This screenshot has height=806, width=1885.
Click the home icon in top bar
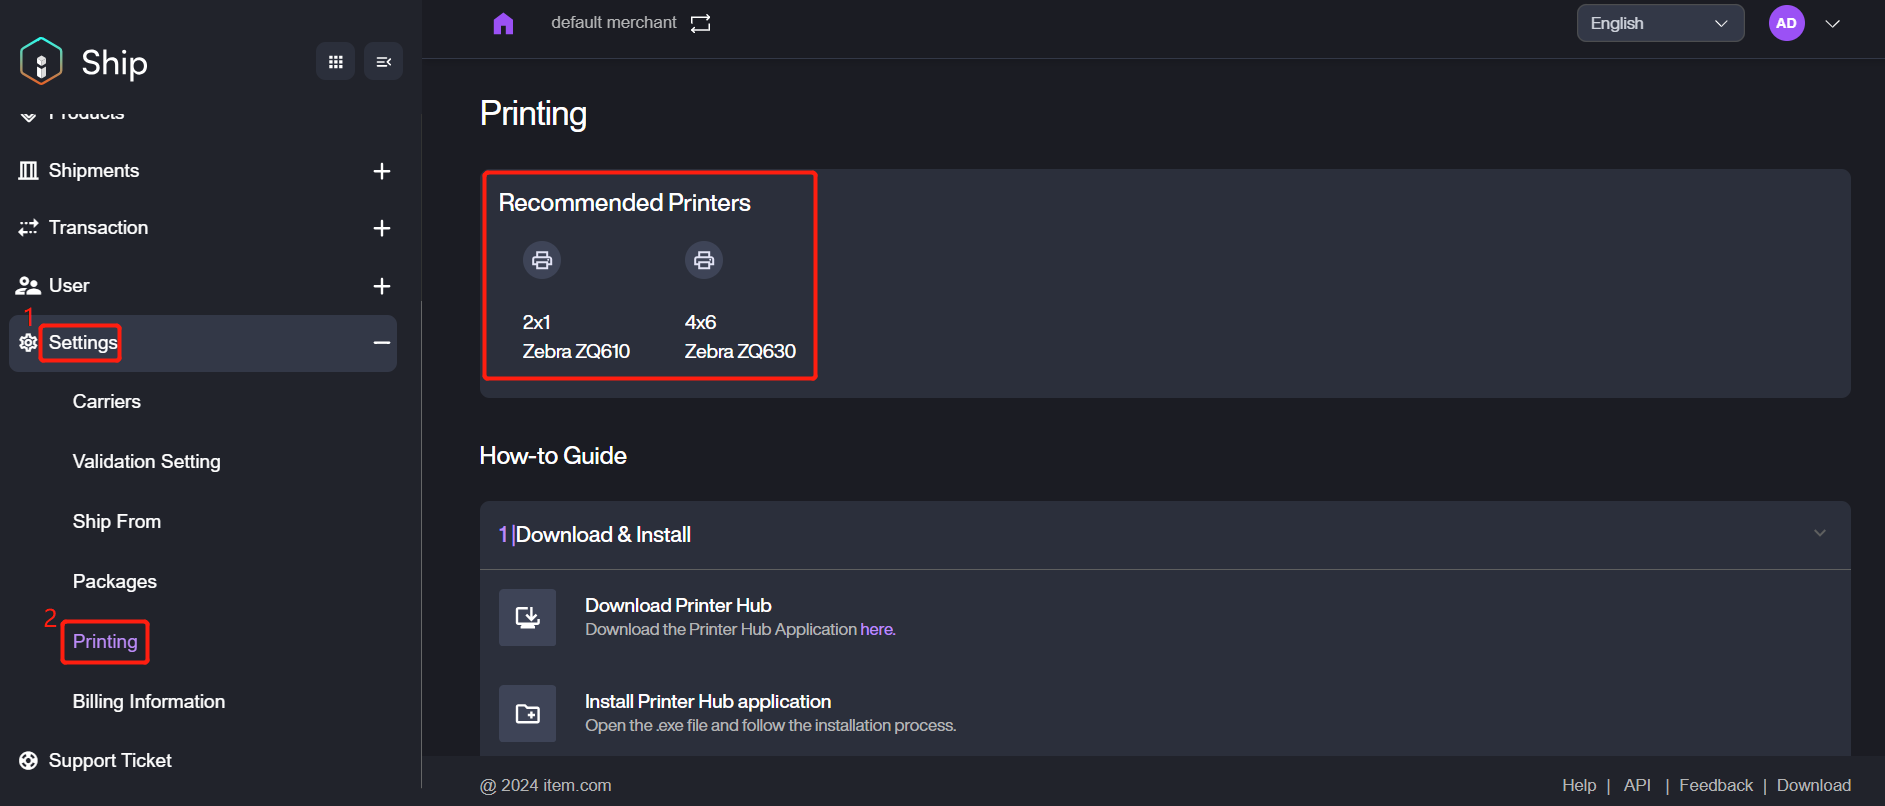coord(503,23)
